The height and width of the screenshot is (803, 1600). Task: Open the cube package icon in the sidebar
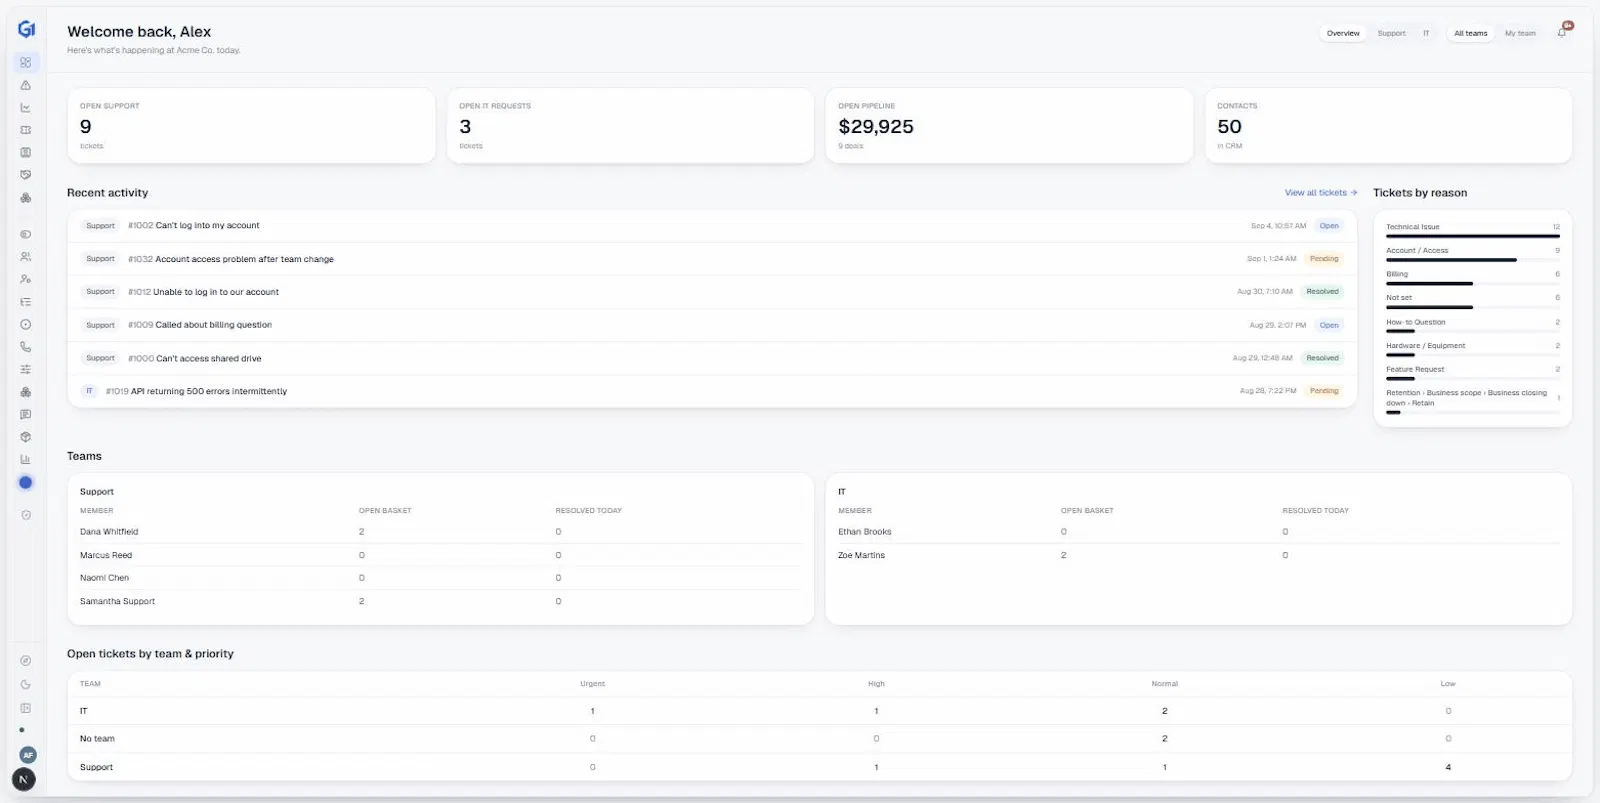point(26,437)
